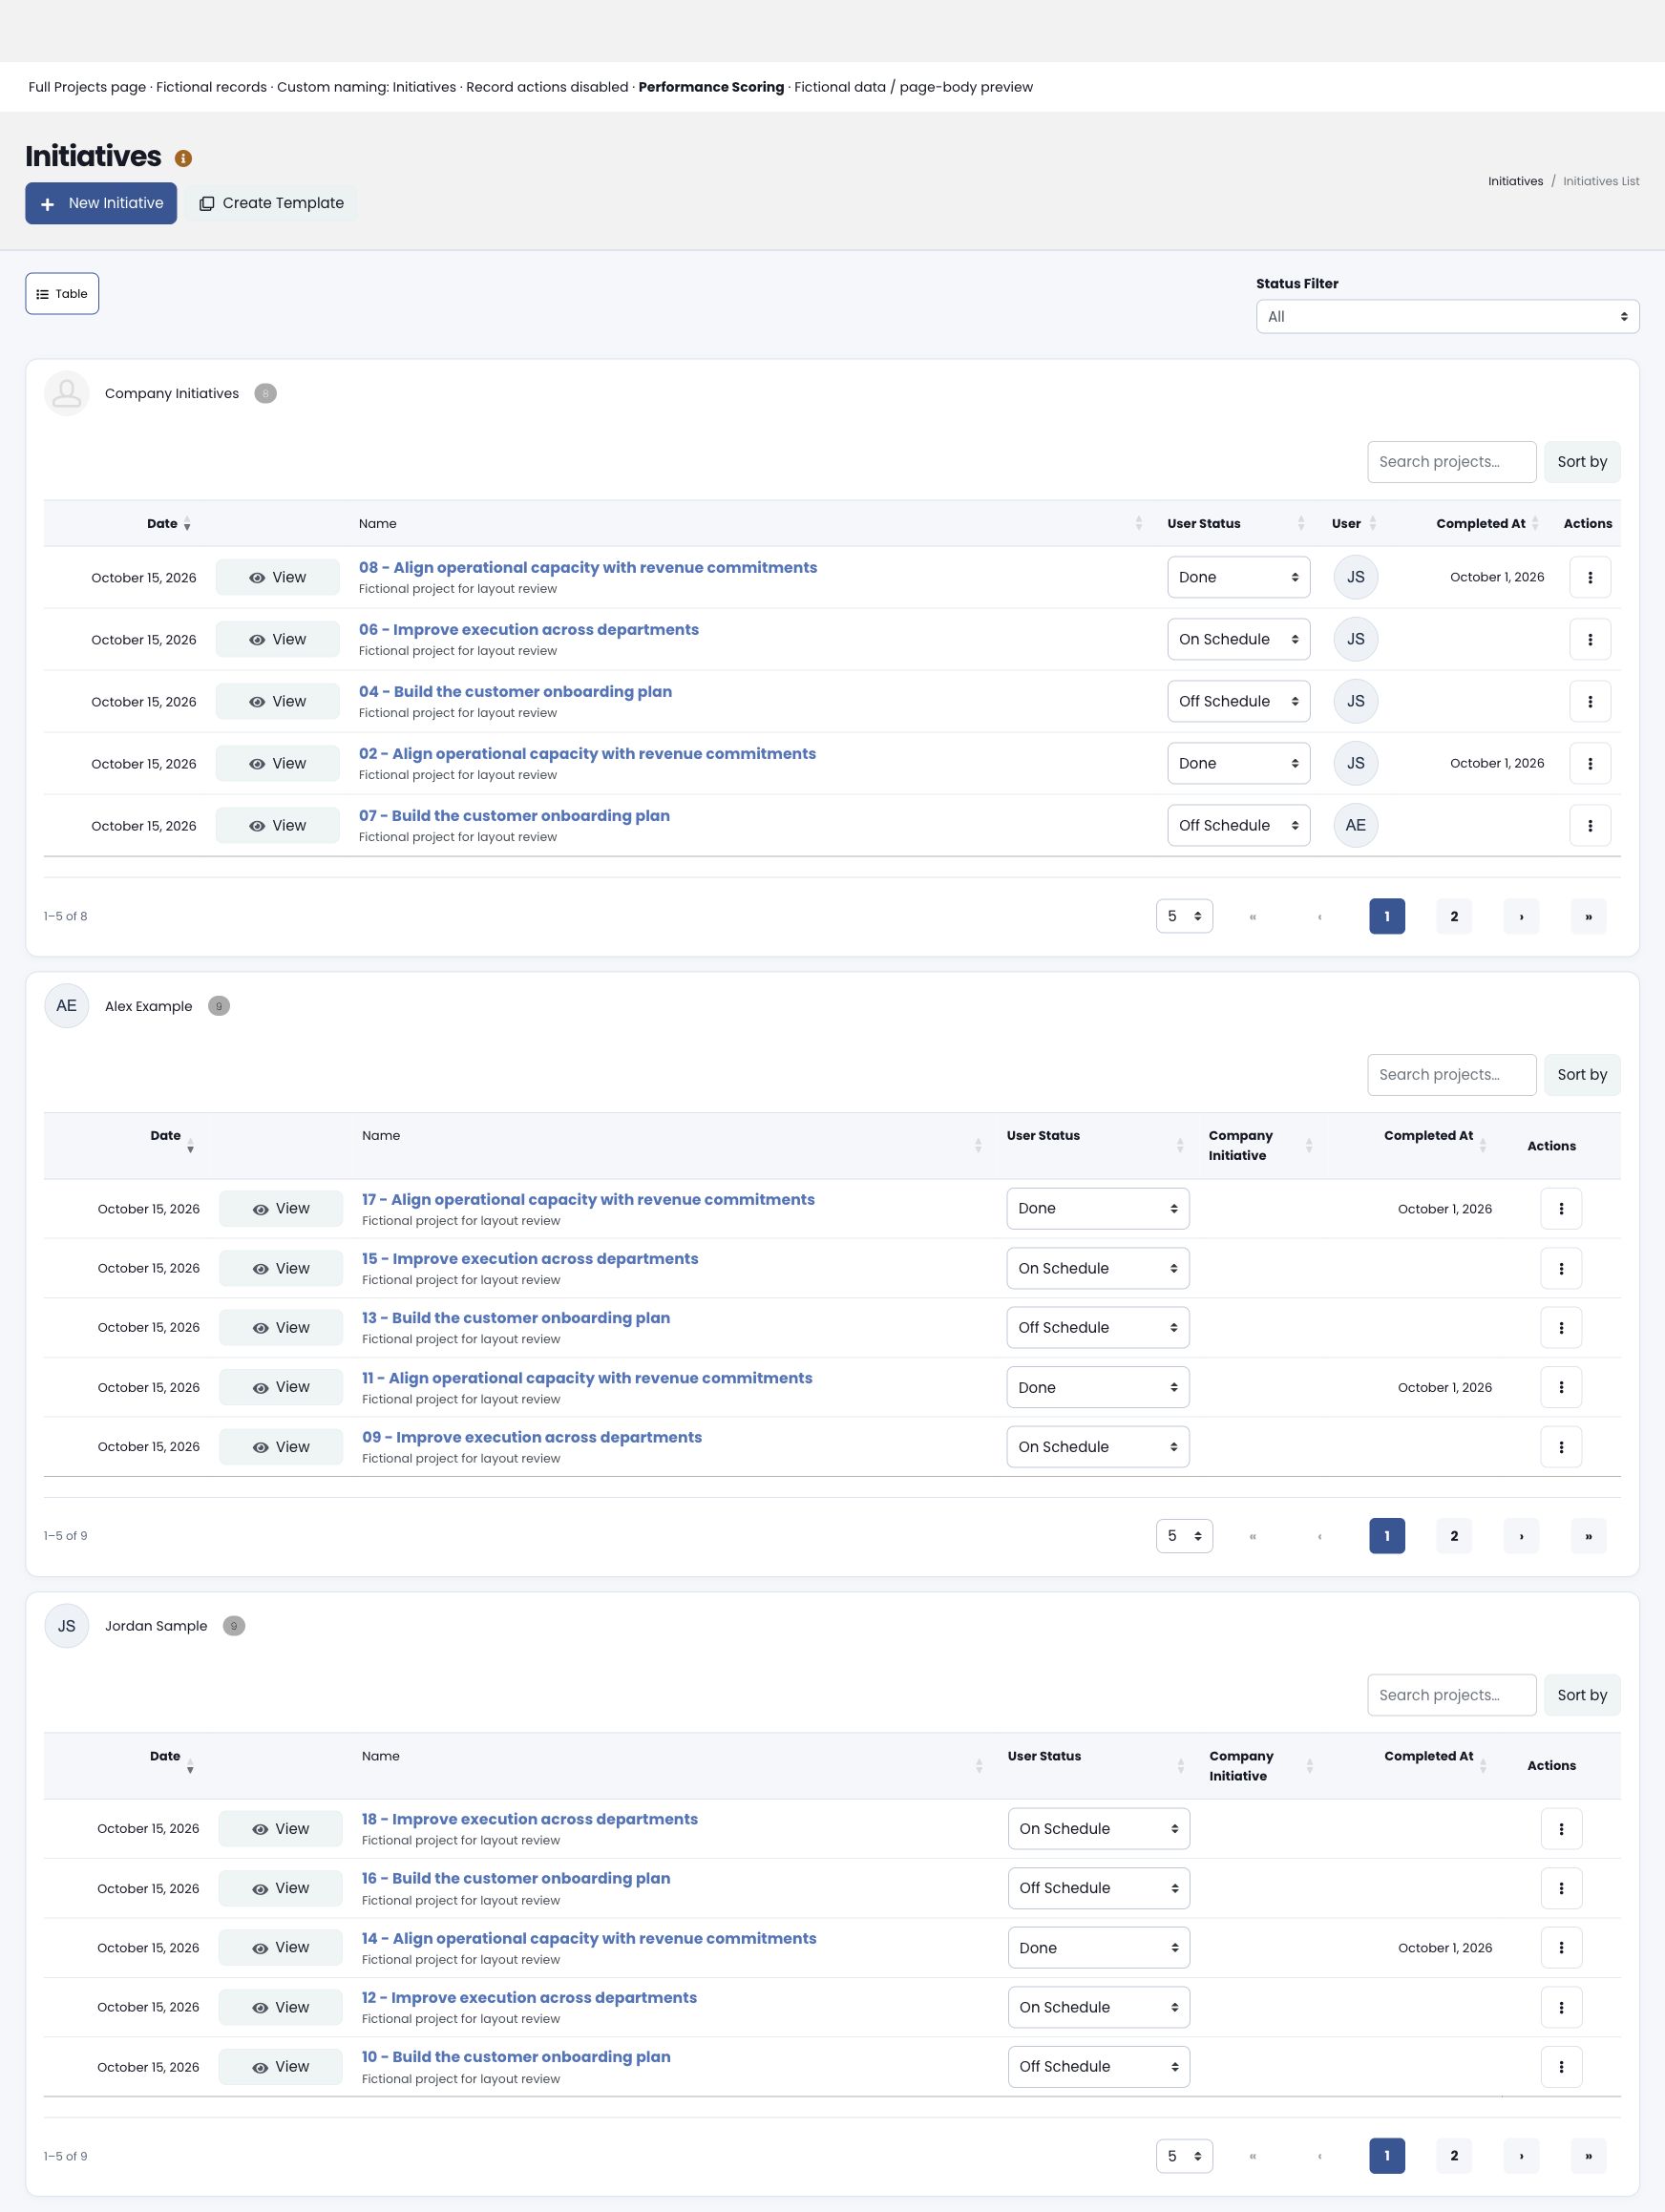Click the JS avatar in initiative 08 row
This screenshot has height=2212, width=1665.
[x=1356, y=577]
